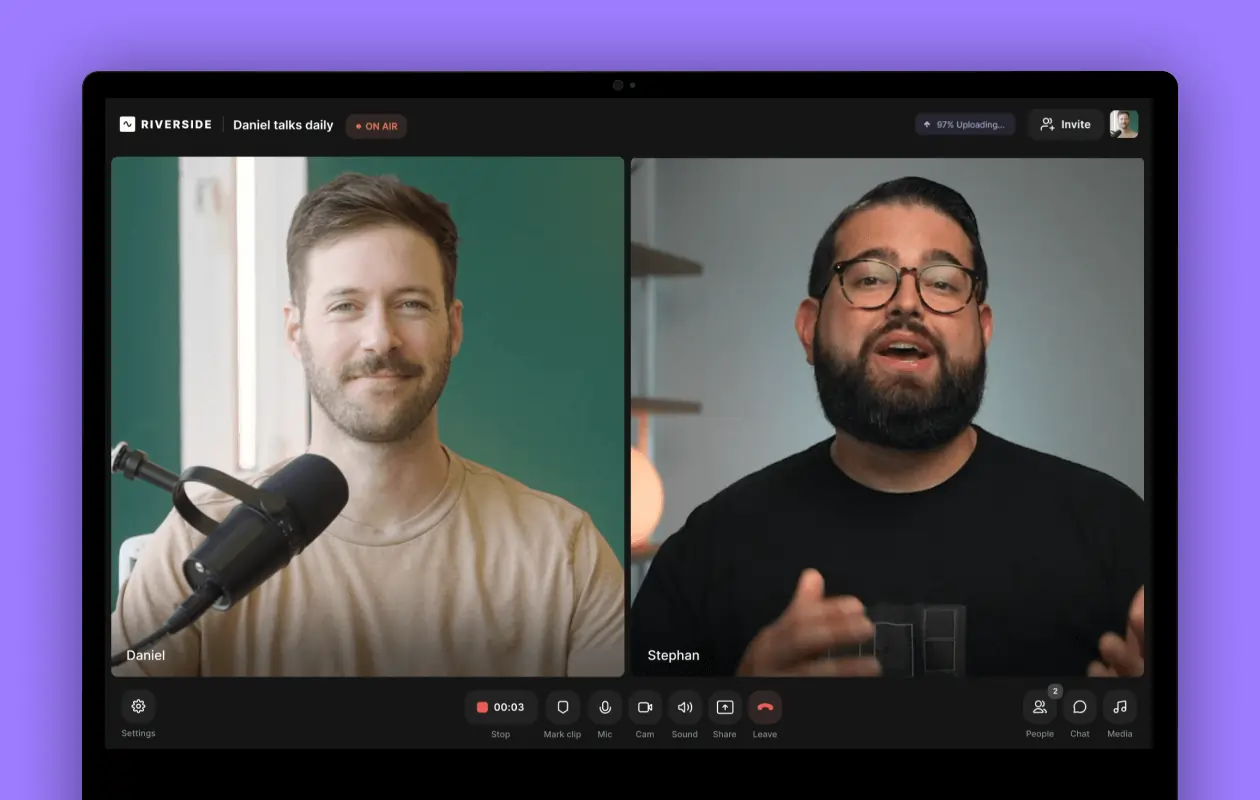Click the Riverside logo
1260x800 pixels.
165,124
